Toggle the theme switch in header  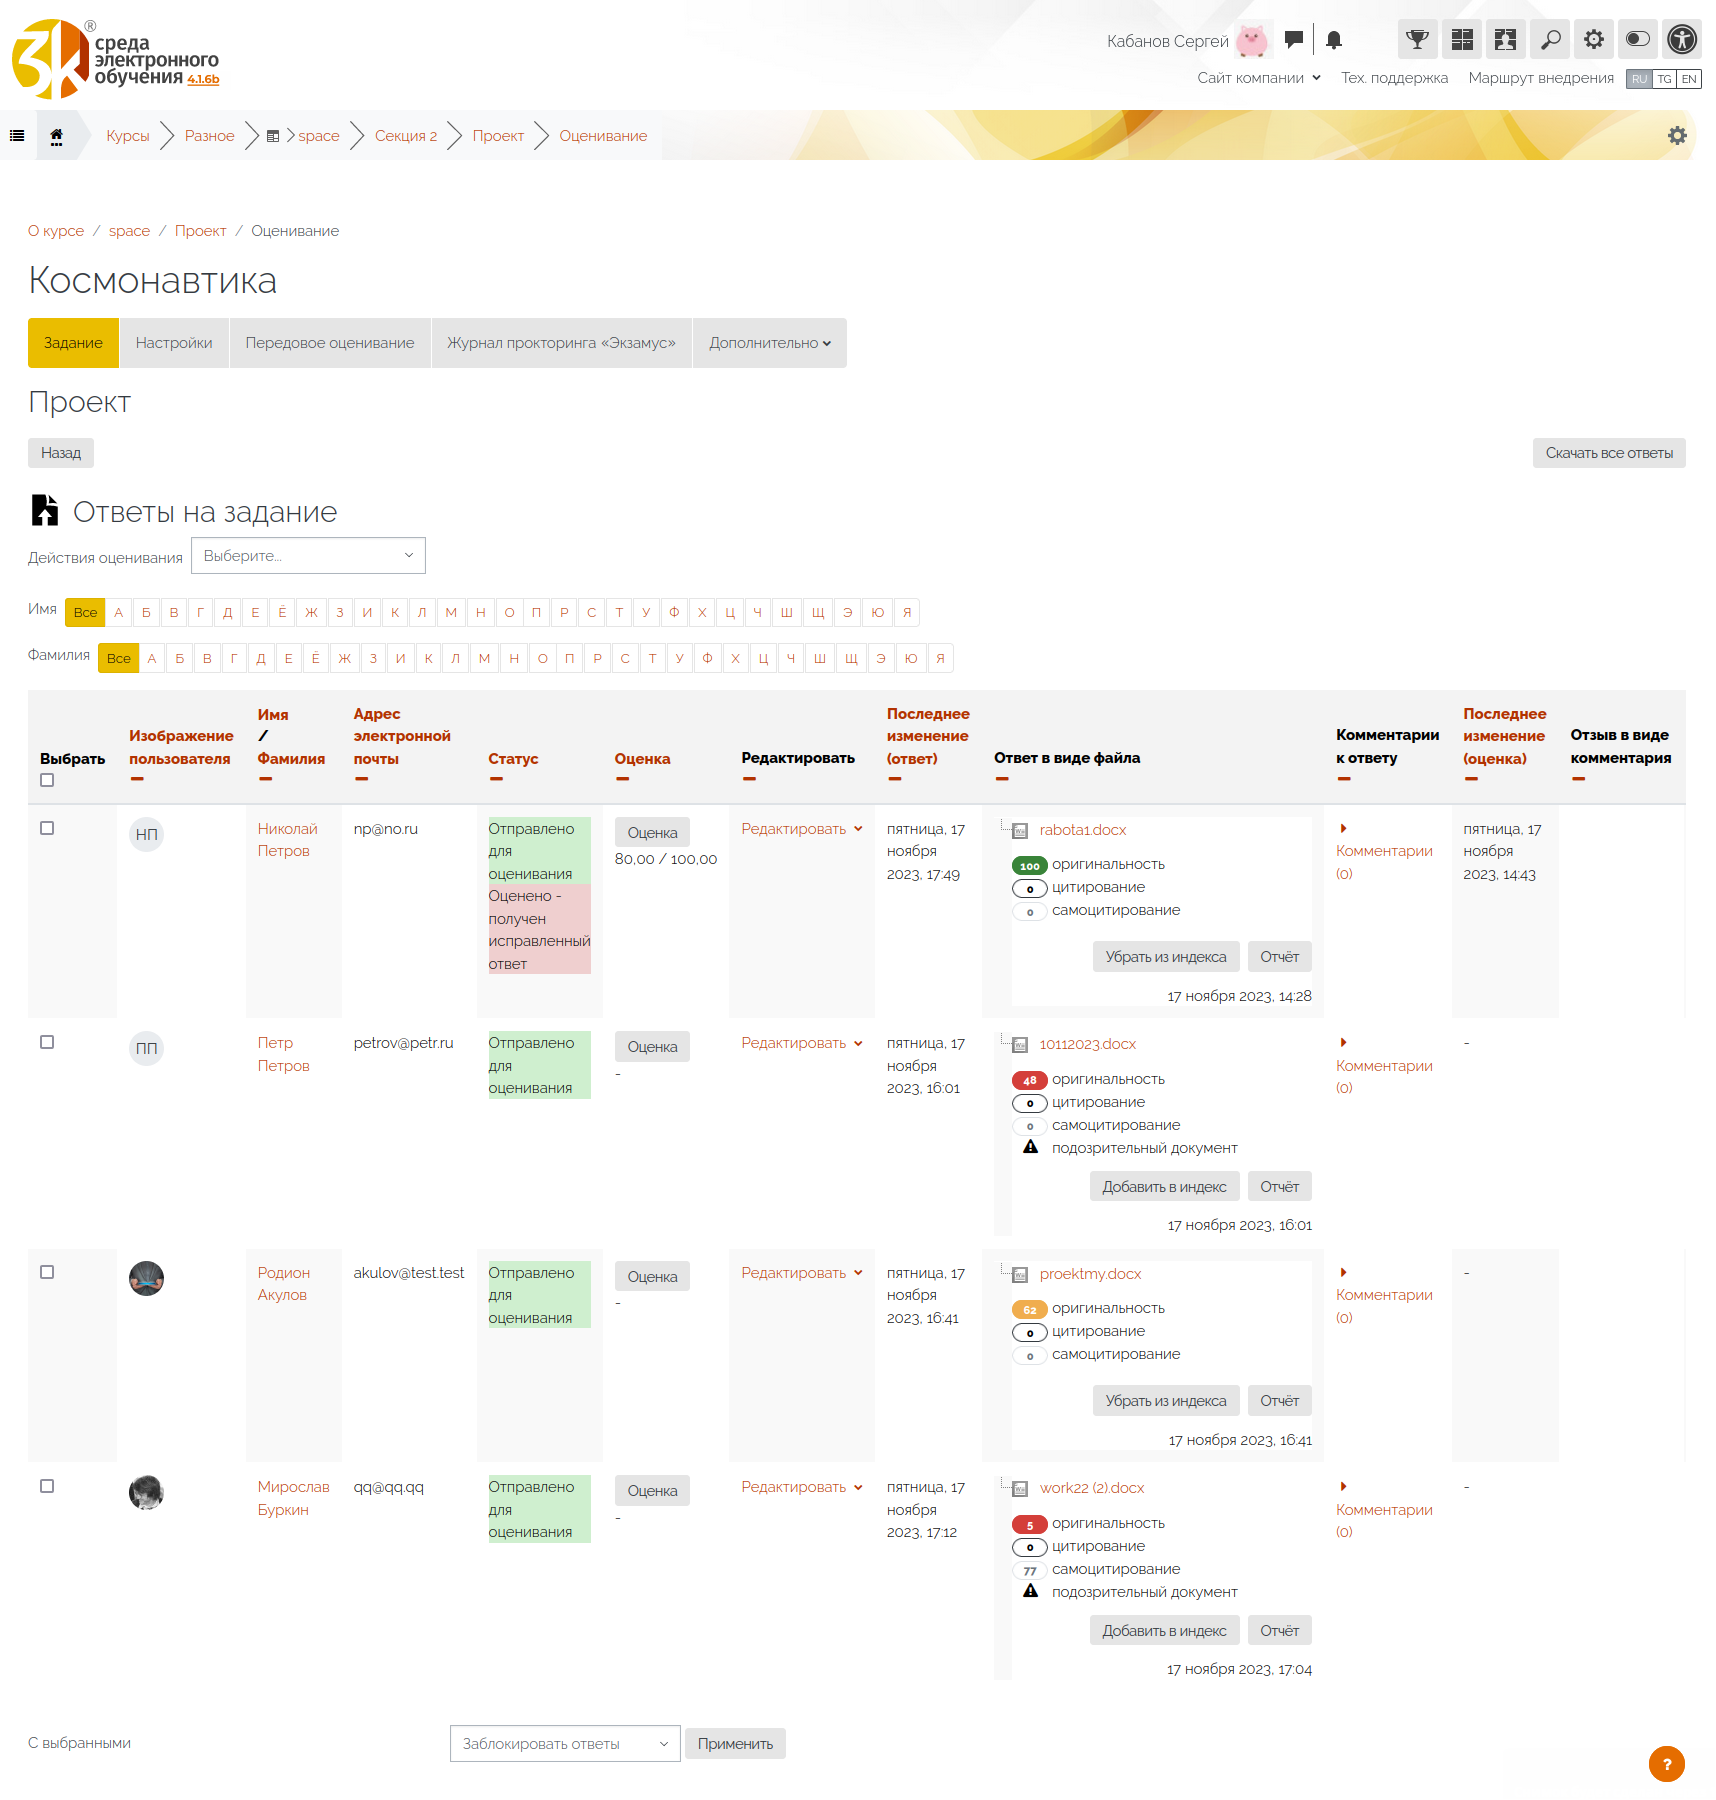(x=1638, y=40)
